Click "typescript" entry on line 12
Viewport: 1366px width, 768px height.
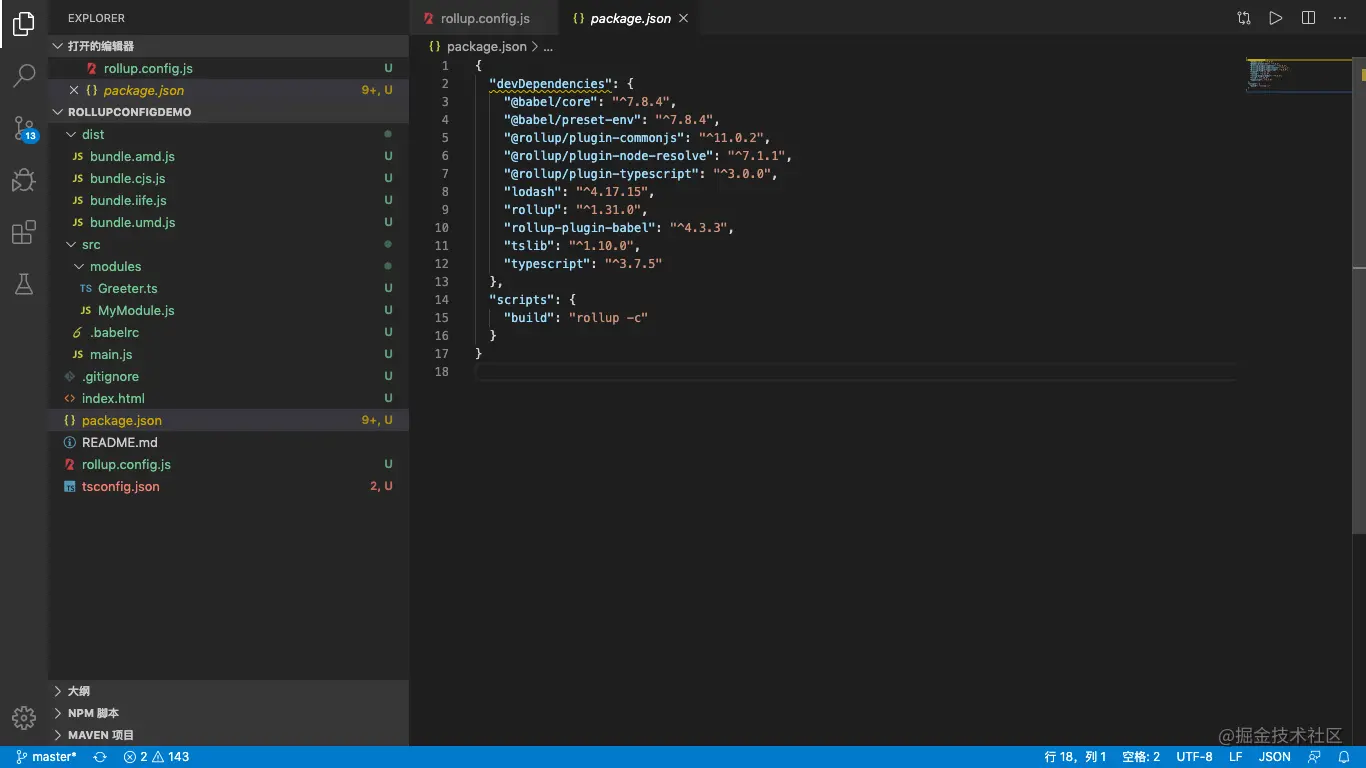(547, 264)
